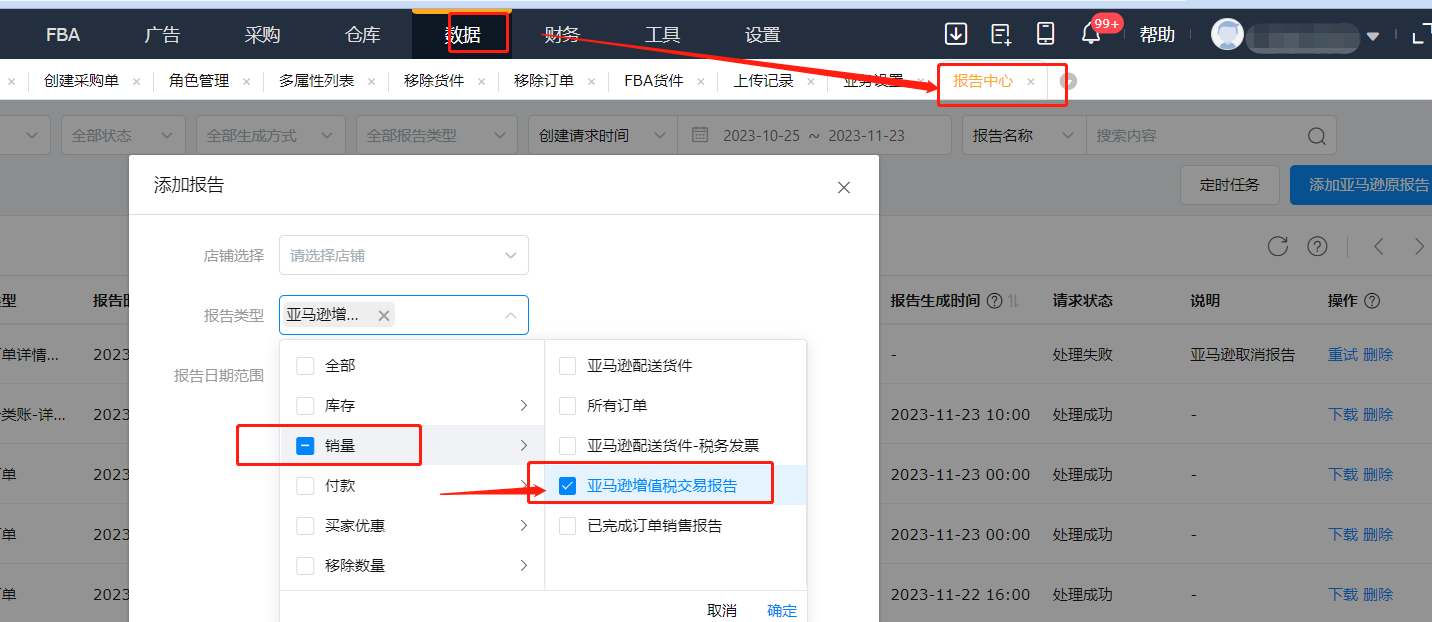Check 所有订单 option
The width and height of the screenshot is (1432, 622).
pyautogui.click(x=567, y=406)
